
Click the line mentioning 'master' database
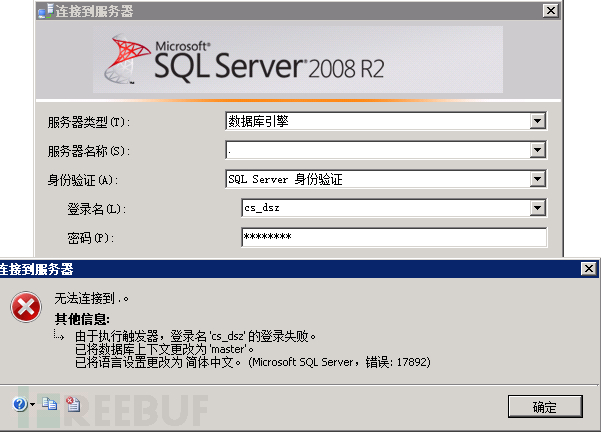coord(164,349)
